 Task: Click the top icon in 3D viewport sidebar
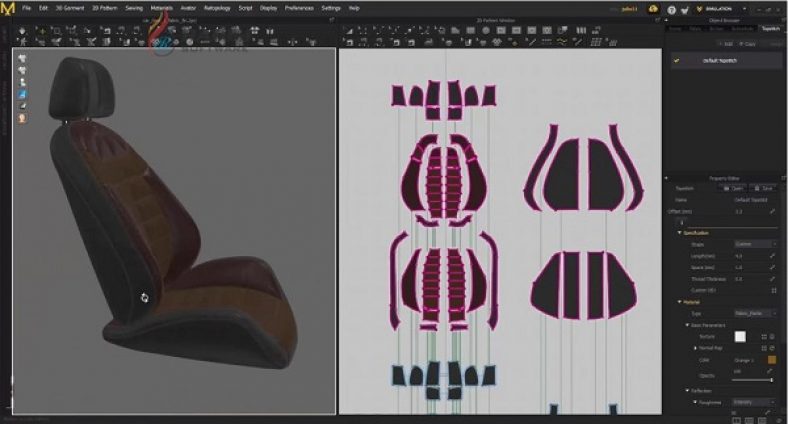pyautogui.click(x=22, y=59)
